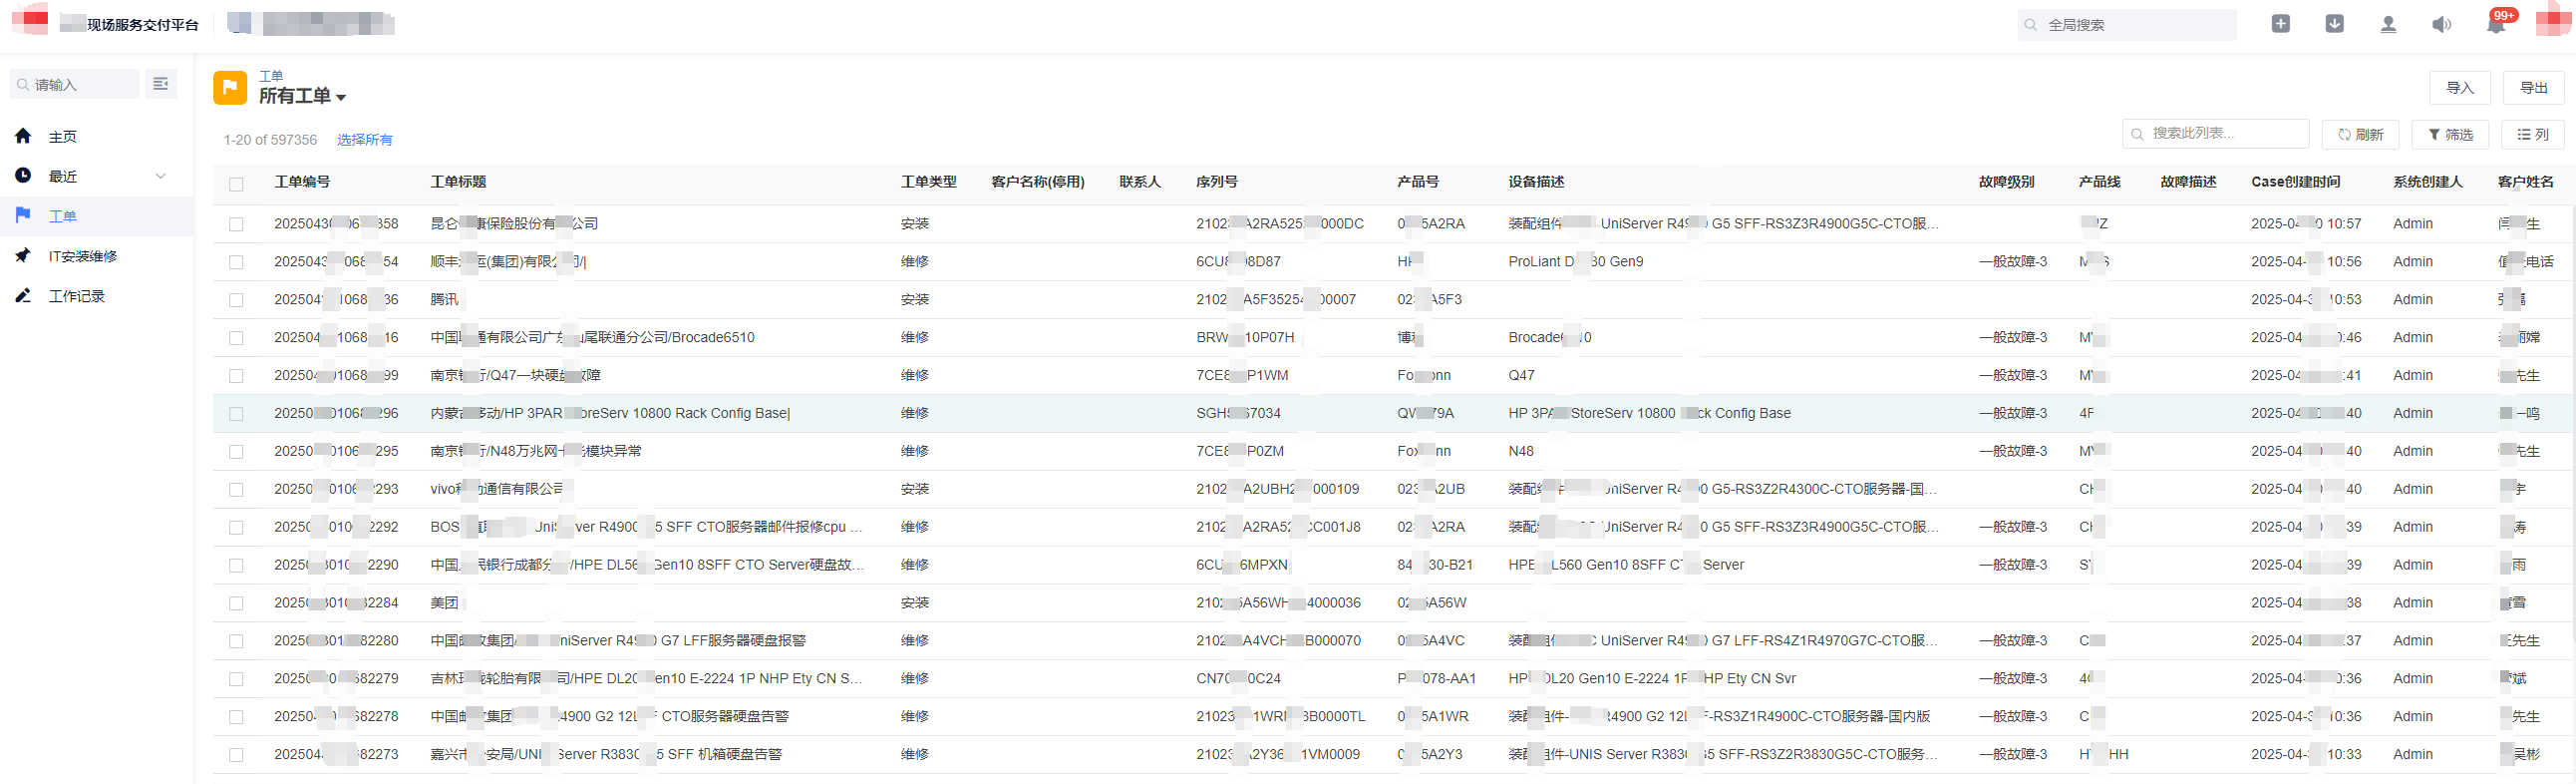Expand the 最近 chevron in sidebar
The height and width of the screenshot is (784, 2576).
[x=160, y=176]
